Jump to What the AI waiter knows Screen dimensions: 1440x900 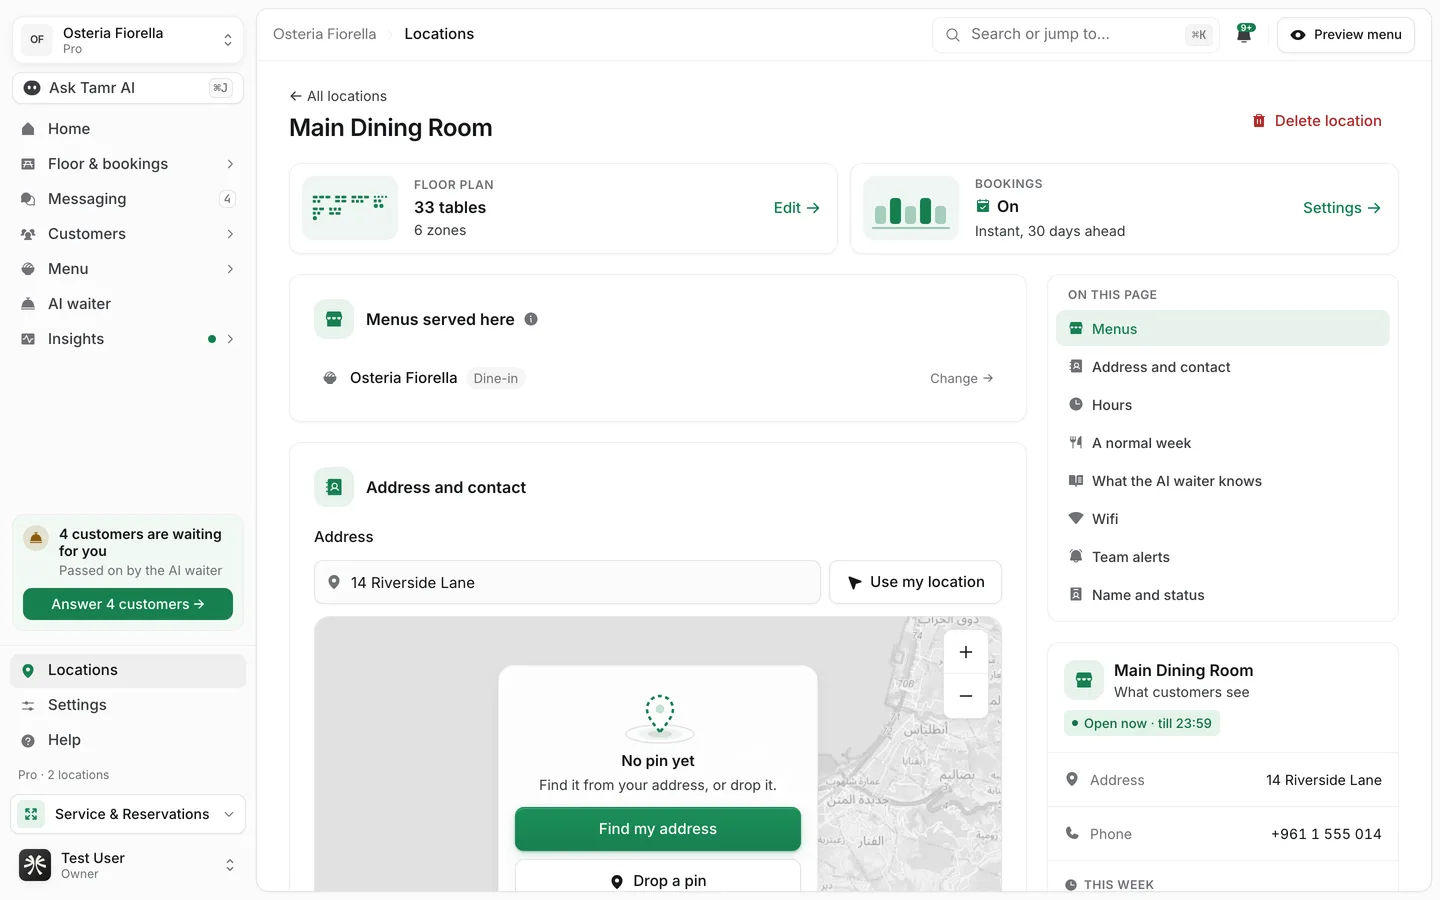[x=1223, y=481]
